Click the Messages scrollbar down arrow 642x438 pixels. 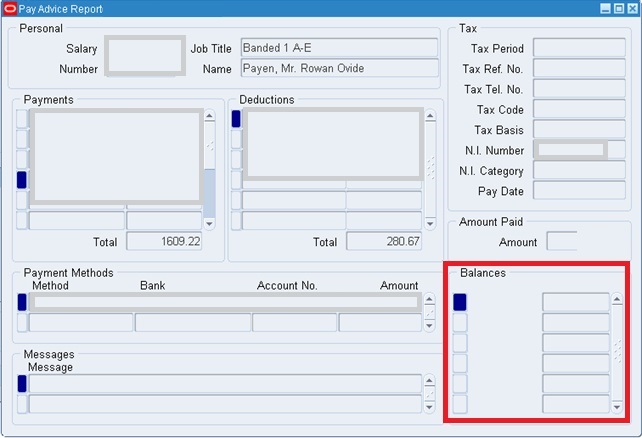coord(429,407)
